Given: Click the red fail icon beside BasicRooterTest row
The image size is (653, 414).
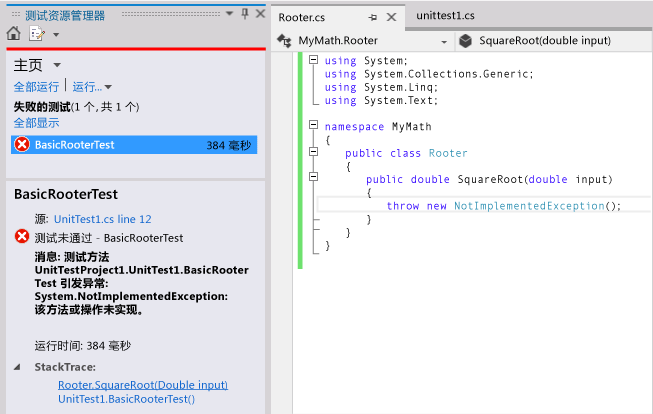Looking at the screenshot, I should (x=22, y=145).
